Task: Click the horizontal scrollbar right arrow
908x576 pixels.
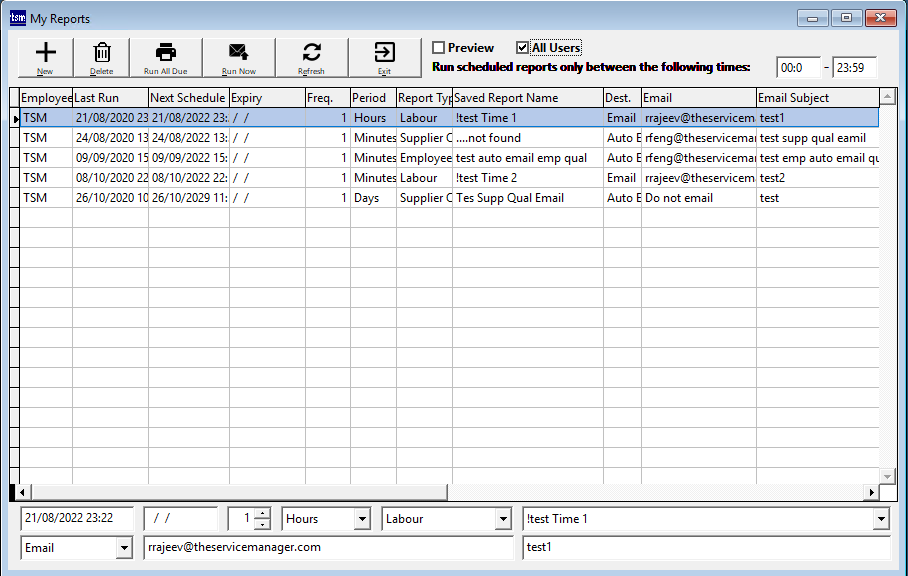Action: [872, 492]
